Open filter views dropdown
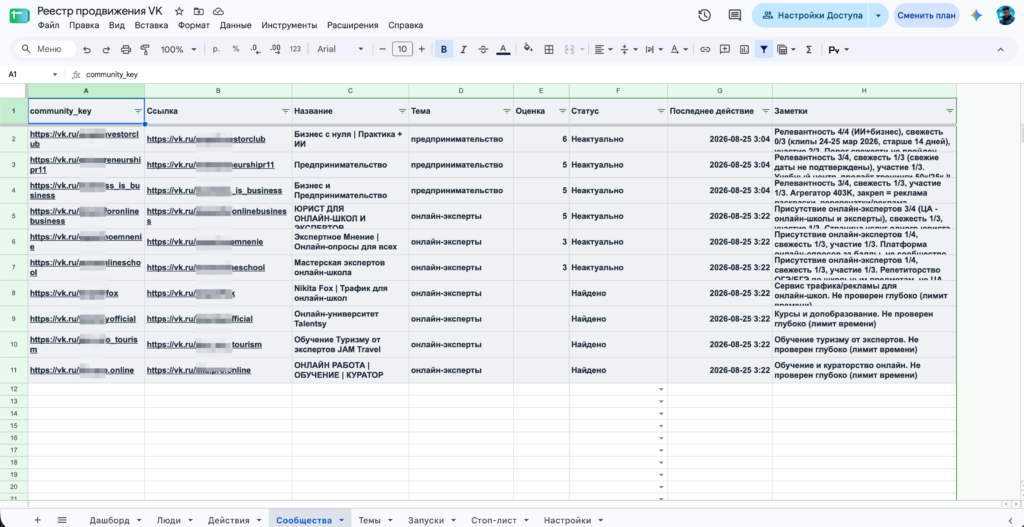Screen dimensions: 1024x527 (x=786, y=49)
